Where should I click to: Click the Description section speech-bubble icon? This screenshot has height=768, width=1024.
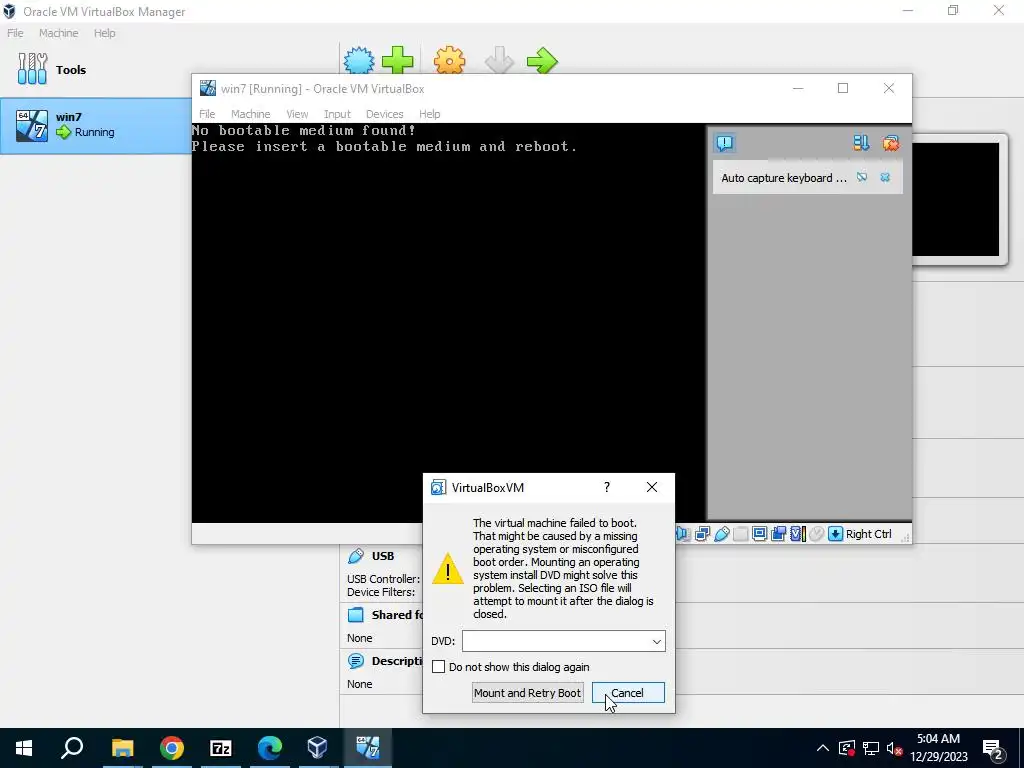356,661
